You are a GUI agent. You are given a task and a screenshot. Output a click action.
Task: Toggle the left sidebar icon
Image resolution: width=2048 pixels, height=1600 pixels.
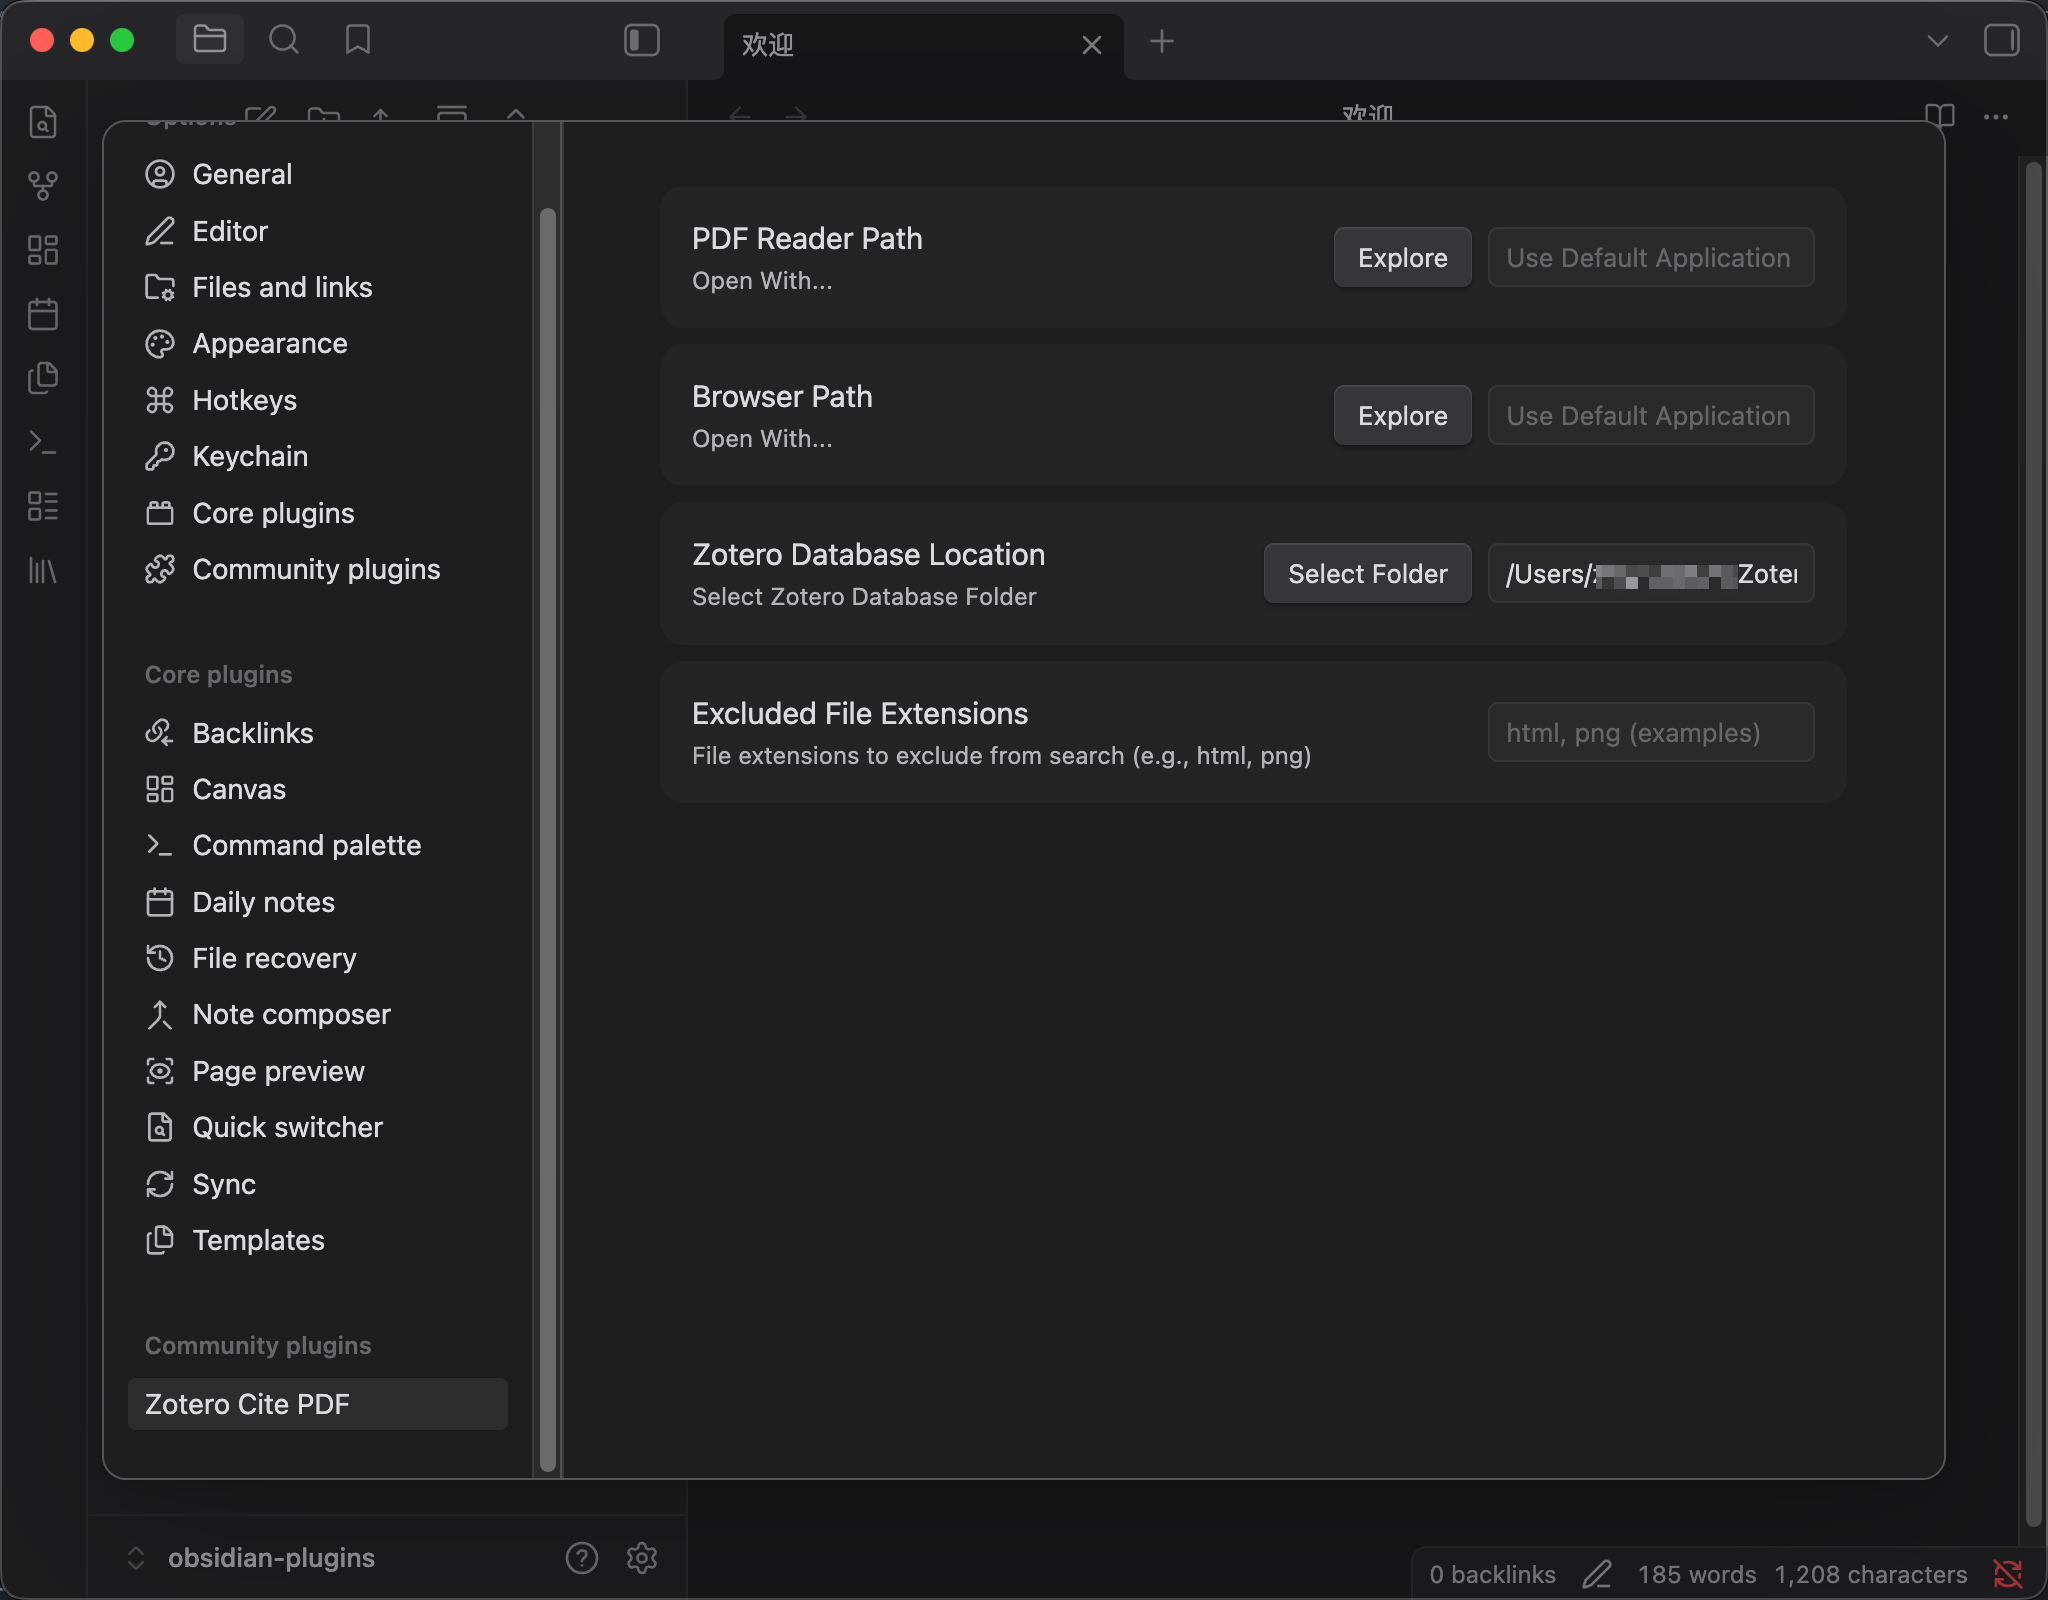pos(641,40)
